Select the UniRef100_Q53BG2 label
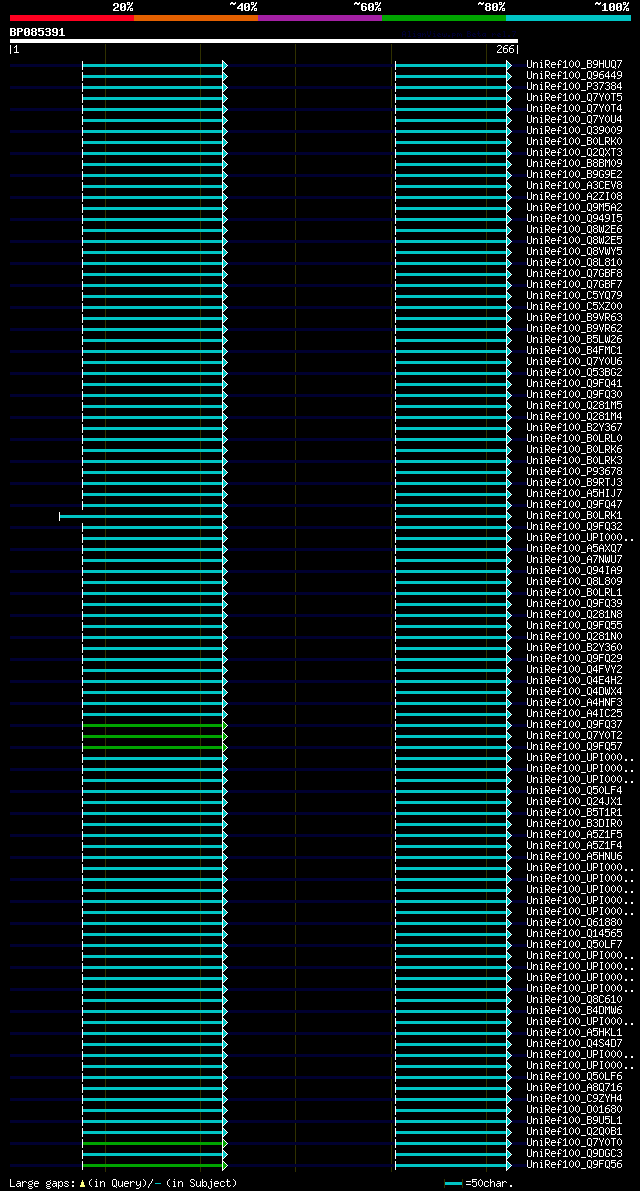The height and width of the screenshot is (1191, 640). (574, 373)
